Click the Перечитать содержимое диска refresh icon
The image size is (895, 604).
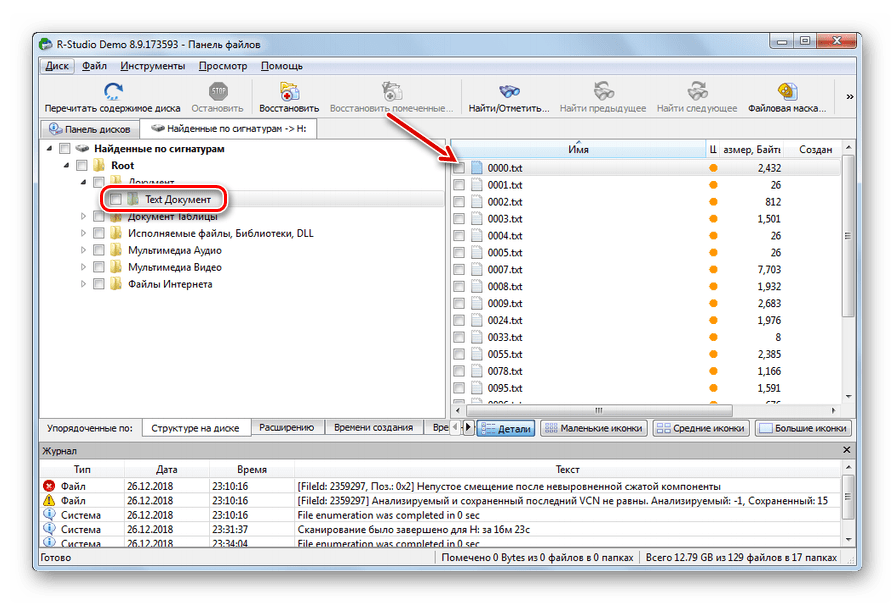(x=112, y=91)
